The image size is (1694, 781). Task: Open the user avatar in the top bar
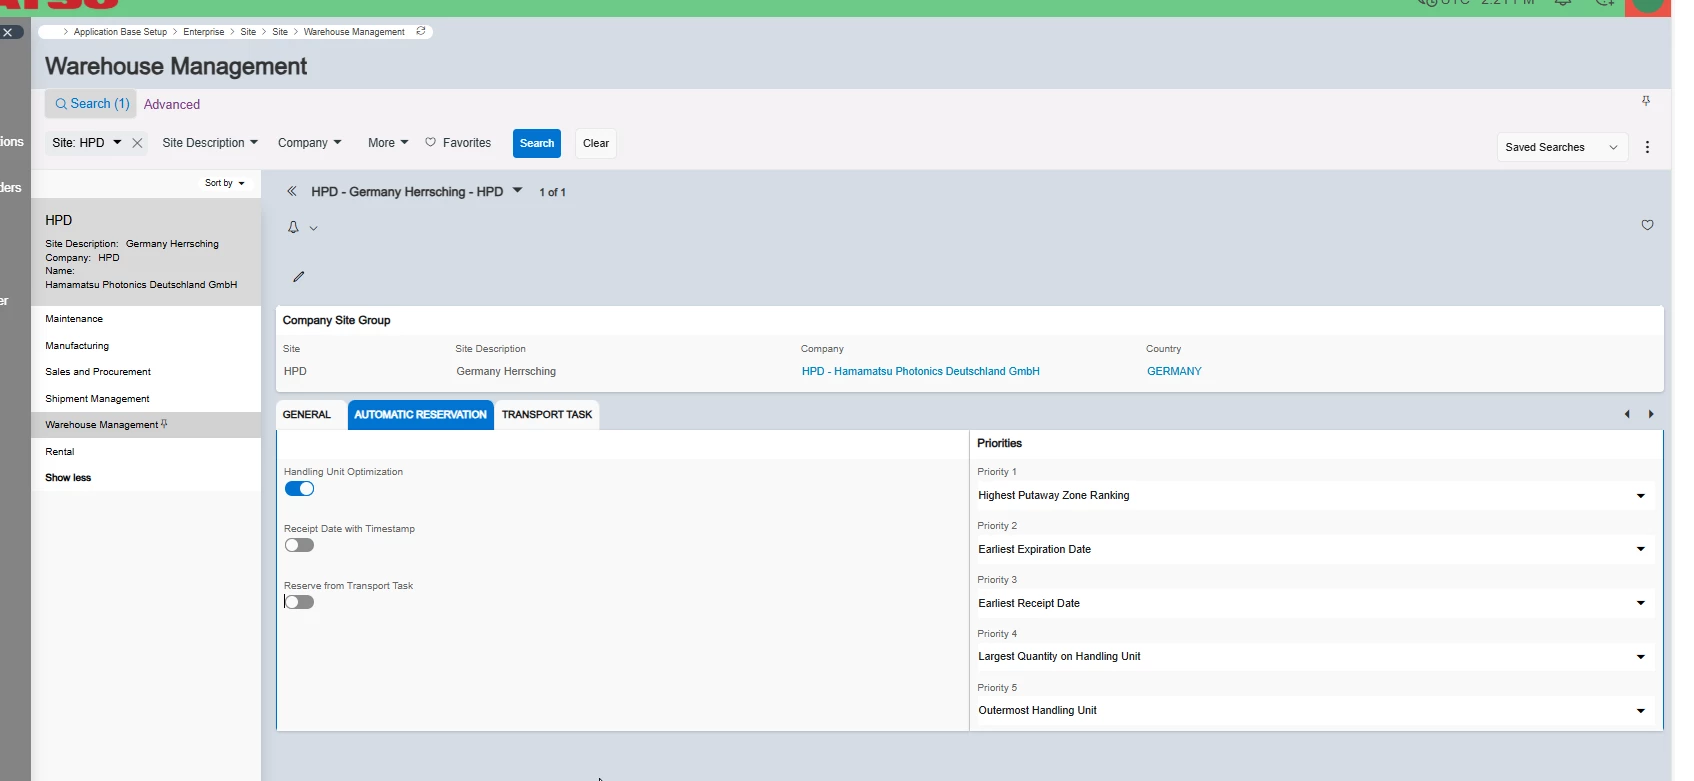point(1647,5)
